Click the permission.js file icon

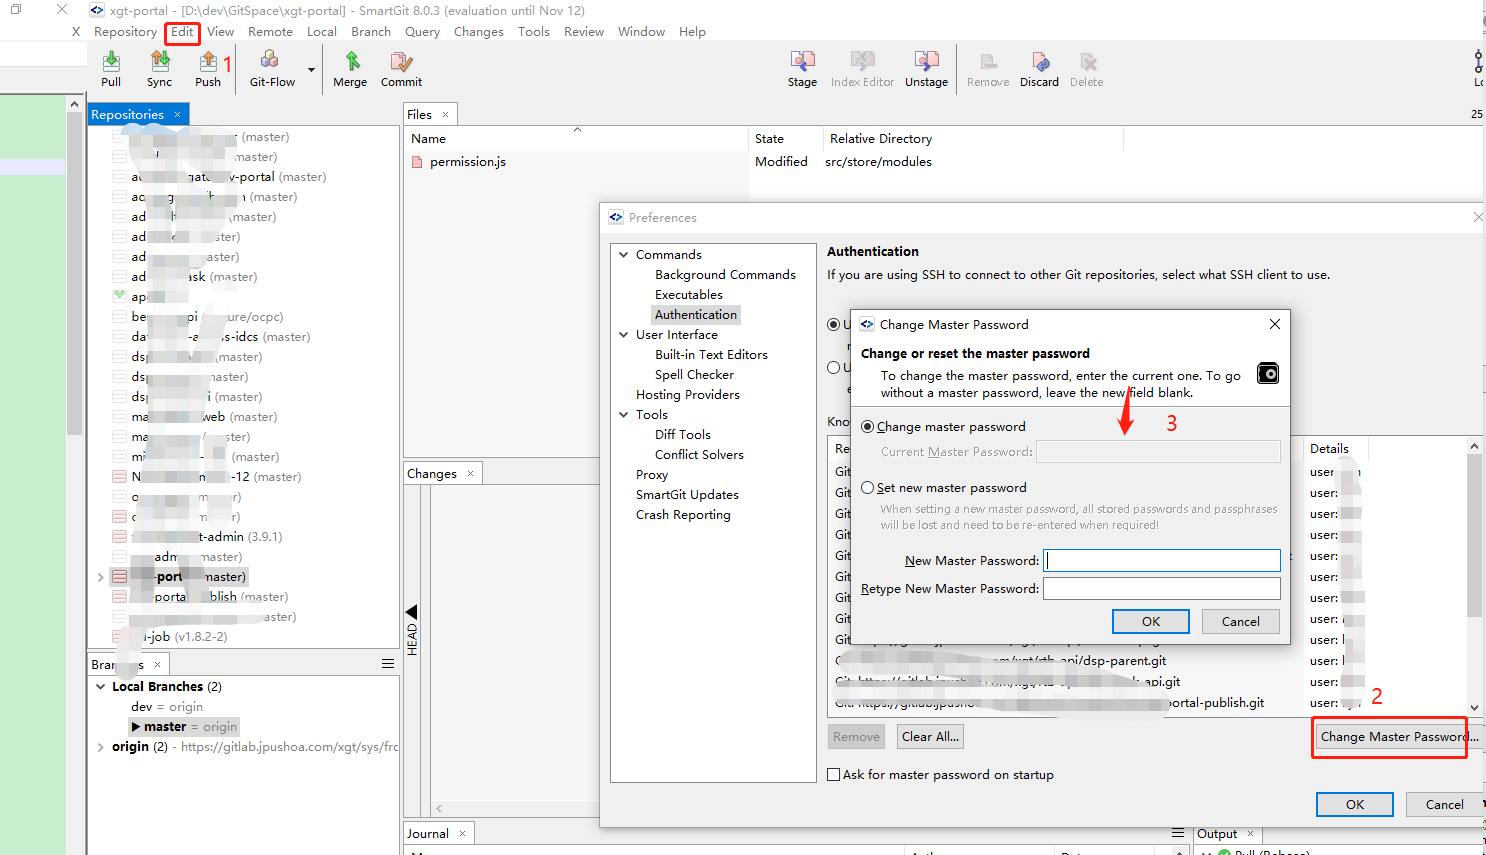[417, 162]
